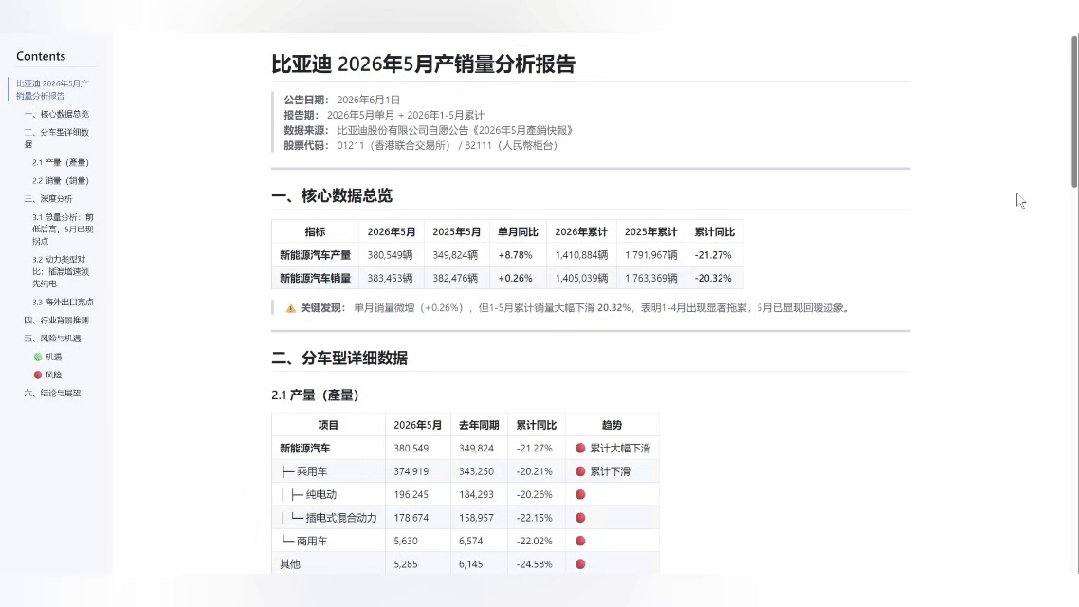This screenshot has width=1079, height=607.
Task: Click the 二、分车型详细数据 section heading
Action: pos(339,358)
